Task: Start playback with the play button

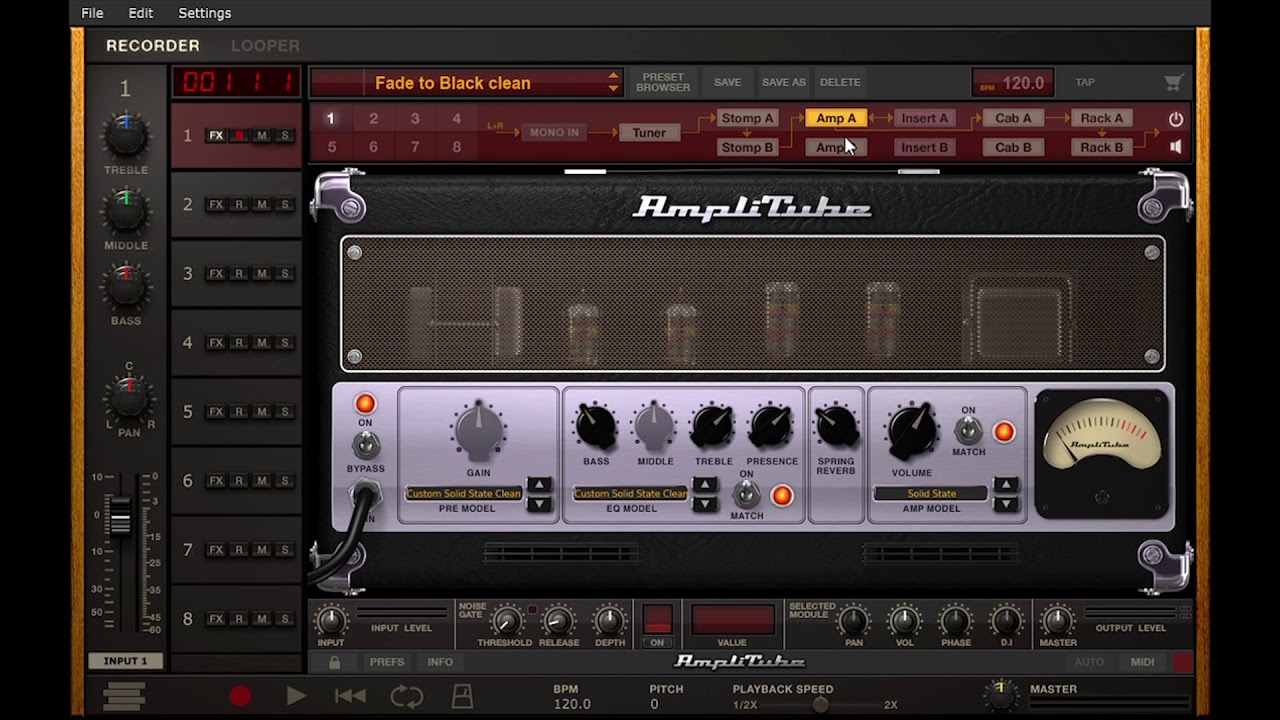Action: point(296,696)
